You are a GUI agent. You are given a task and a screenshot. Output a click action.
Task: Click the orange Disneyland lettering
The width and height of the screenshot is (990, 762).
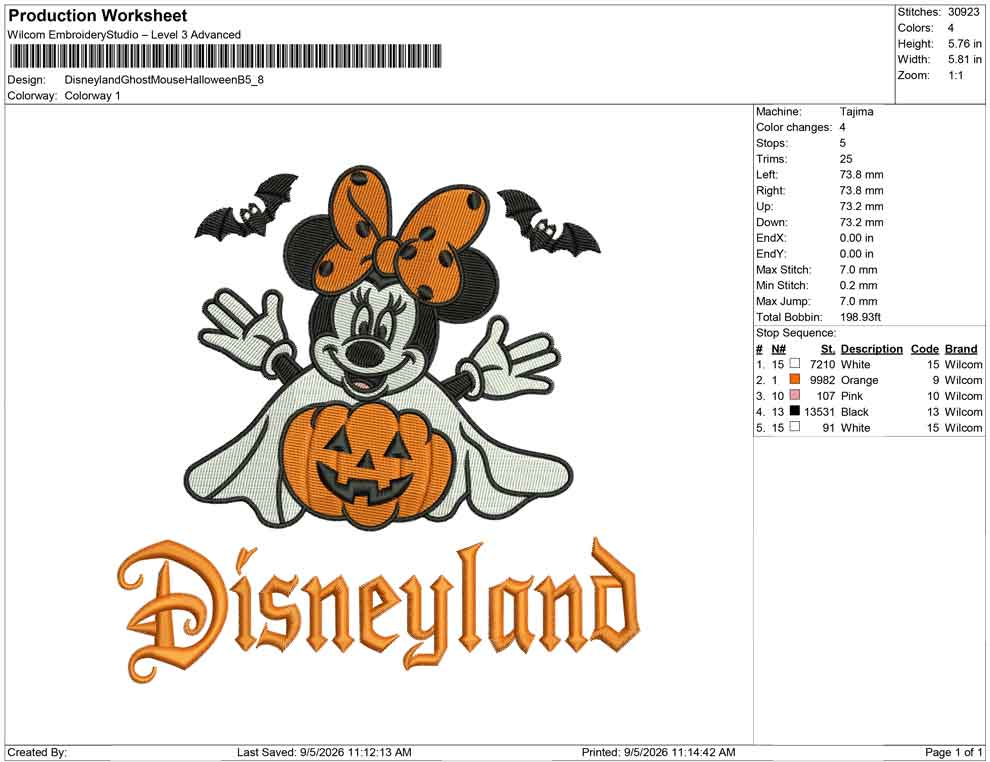[378, 612]
